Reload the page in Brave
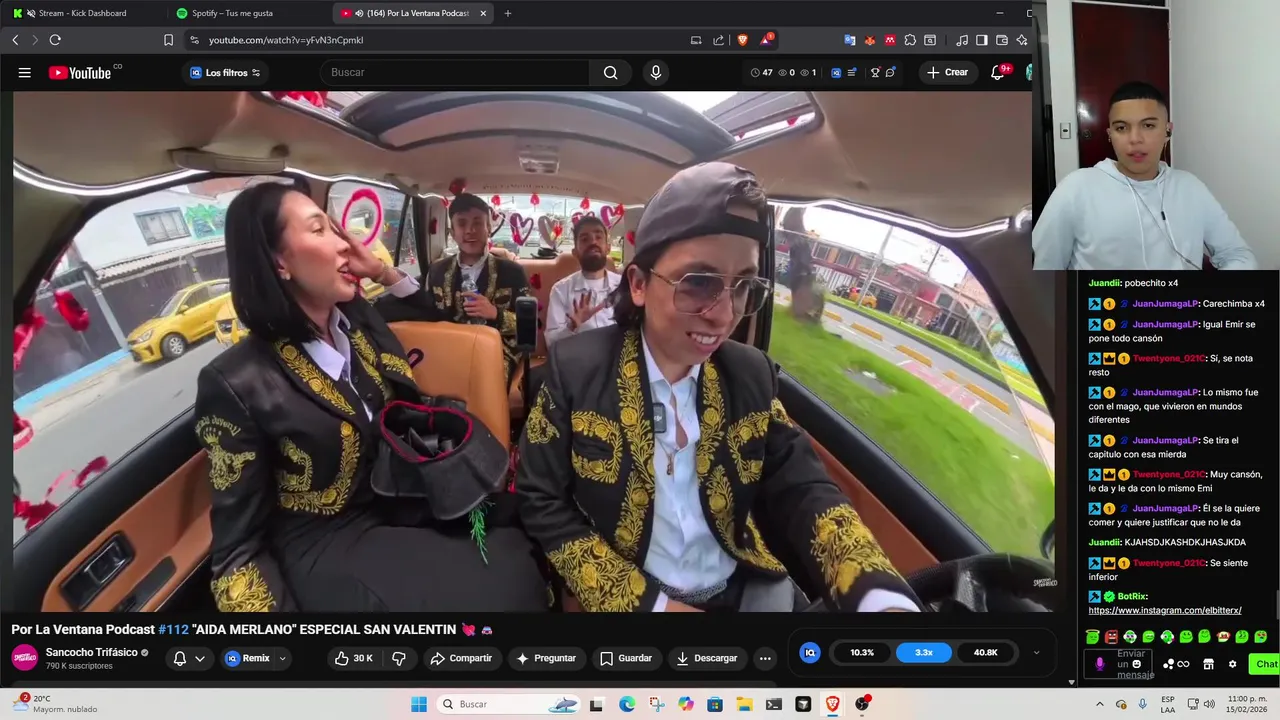The height and width of the screenshot is (720, 1280). pos(55,40)
